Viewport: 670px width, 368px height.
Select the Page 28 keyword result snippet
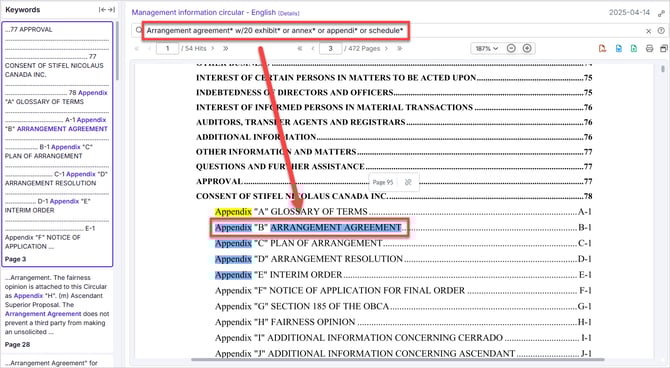coord(57,311)
